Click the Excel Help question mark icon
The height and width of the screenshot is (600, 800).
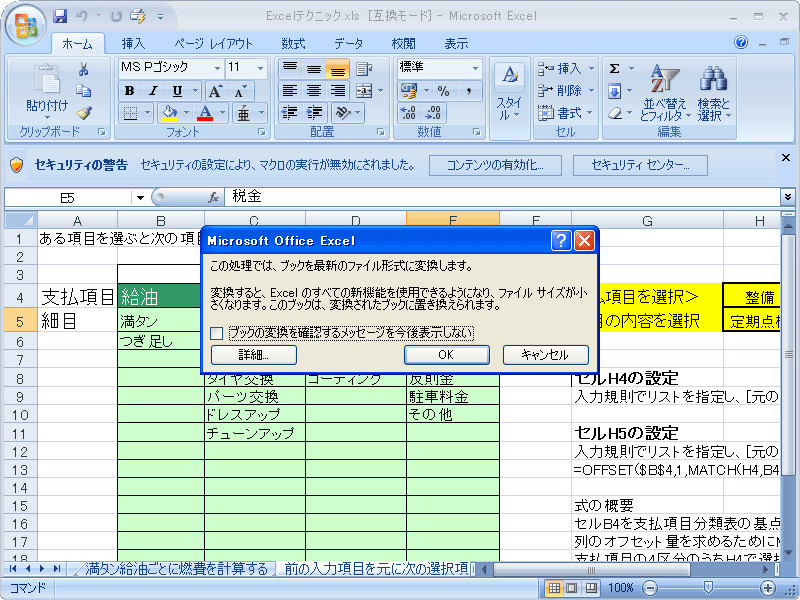[741, 42]
